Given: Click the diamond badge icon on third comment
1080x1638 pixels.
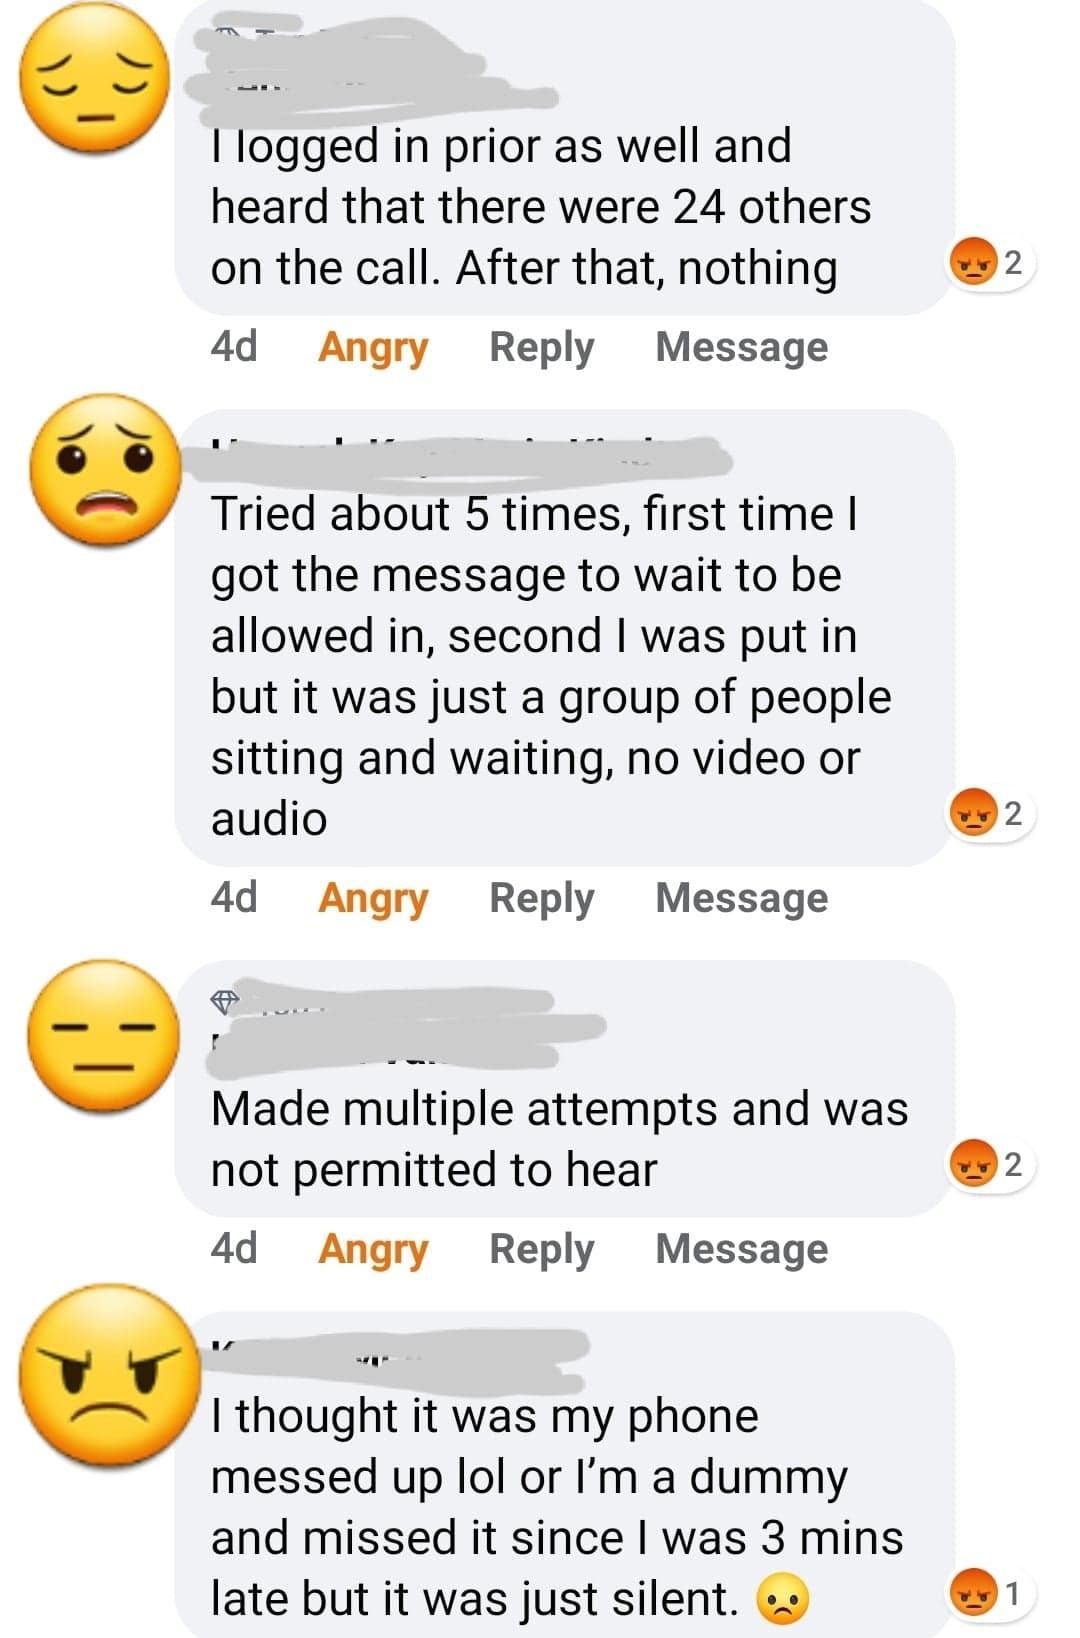Looking at the screenshot, I should (225, 1000).
